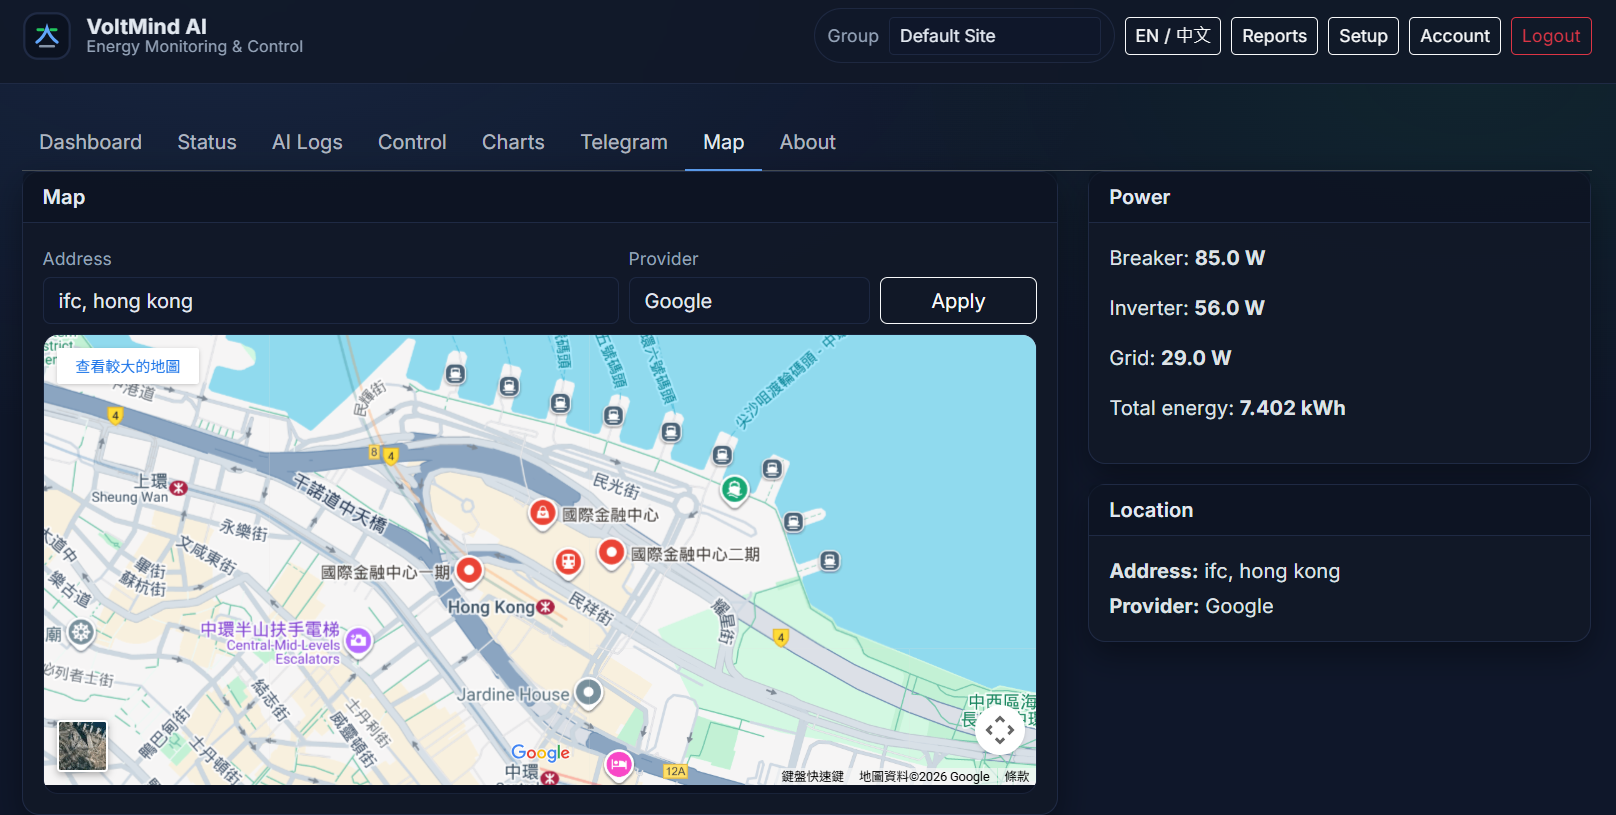Viewport: 1616px width, 815px height.
Task: Click the red train station marker on map
Action: pos(568,562)
